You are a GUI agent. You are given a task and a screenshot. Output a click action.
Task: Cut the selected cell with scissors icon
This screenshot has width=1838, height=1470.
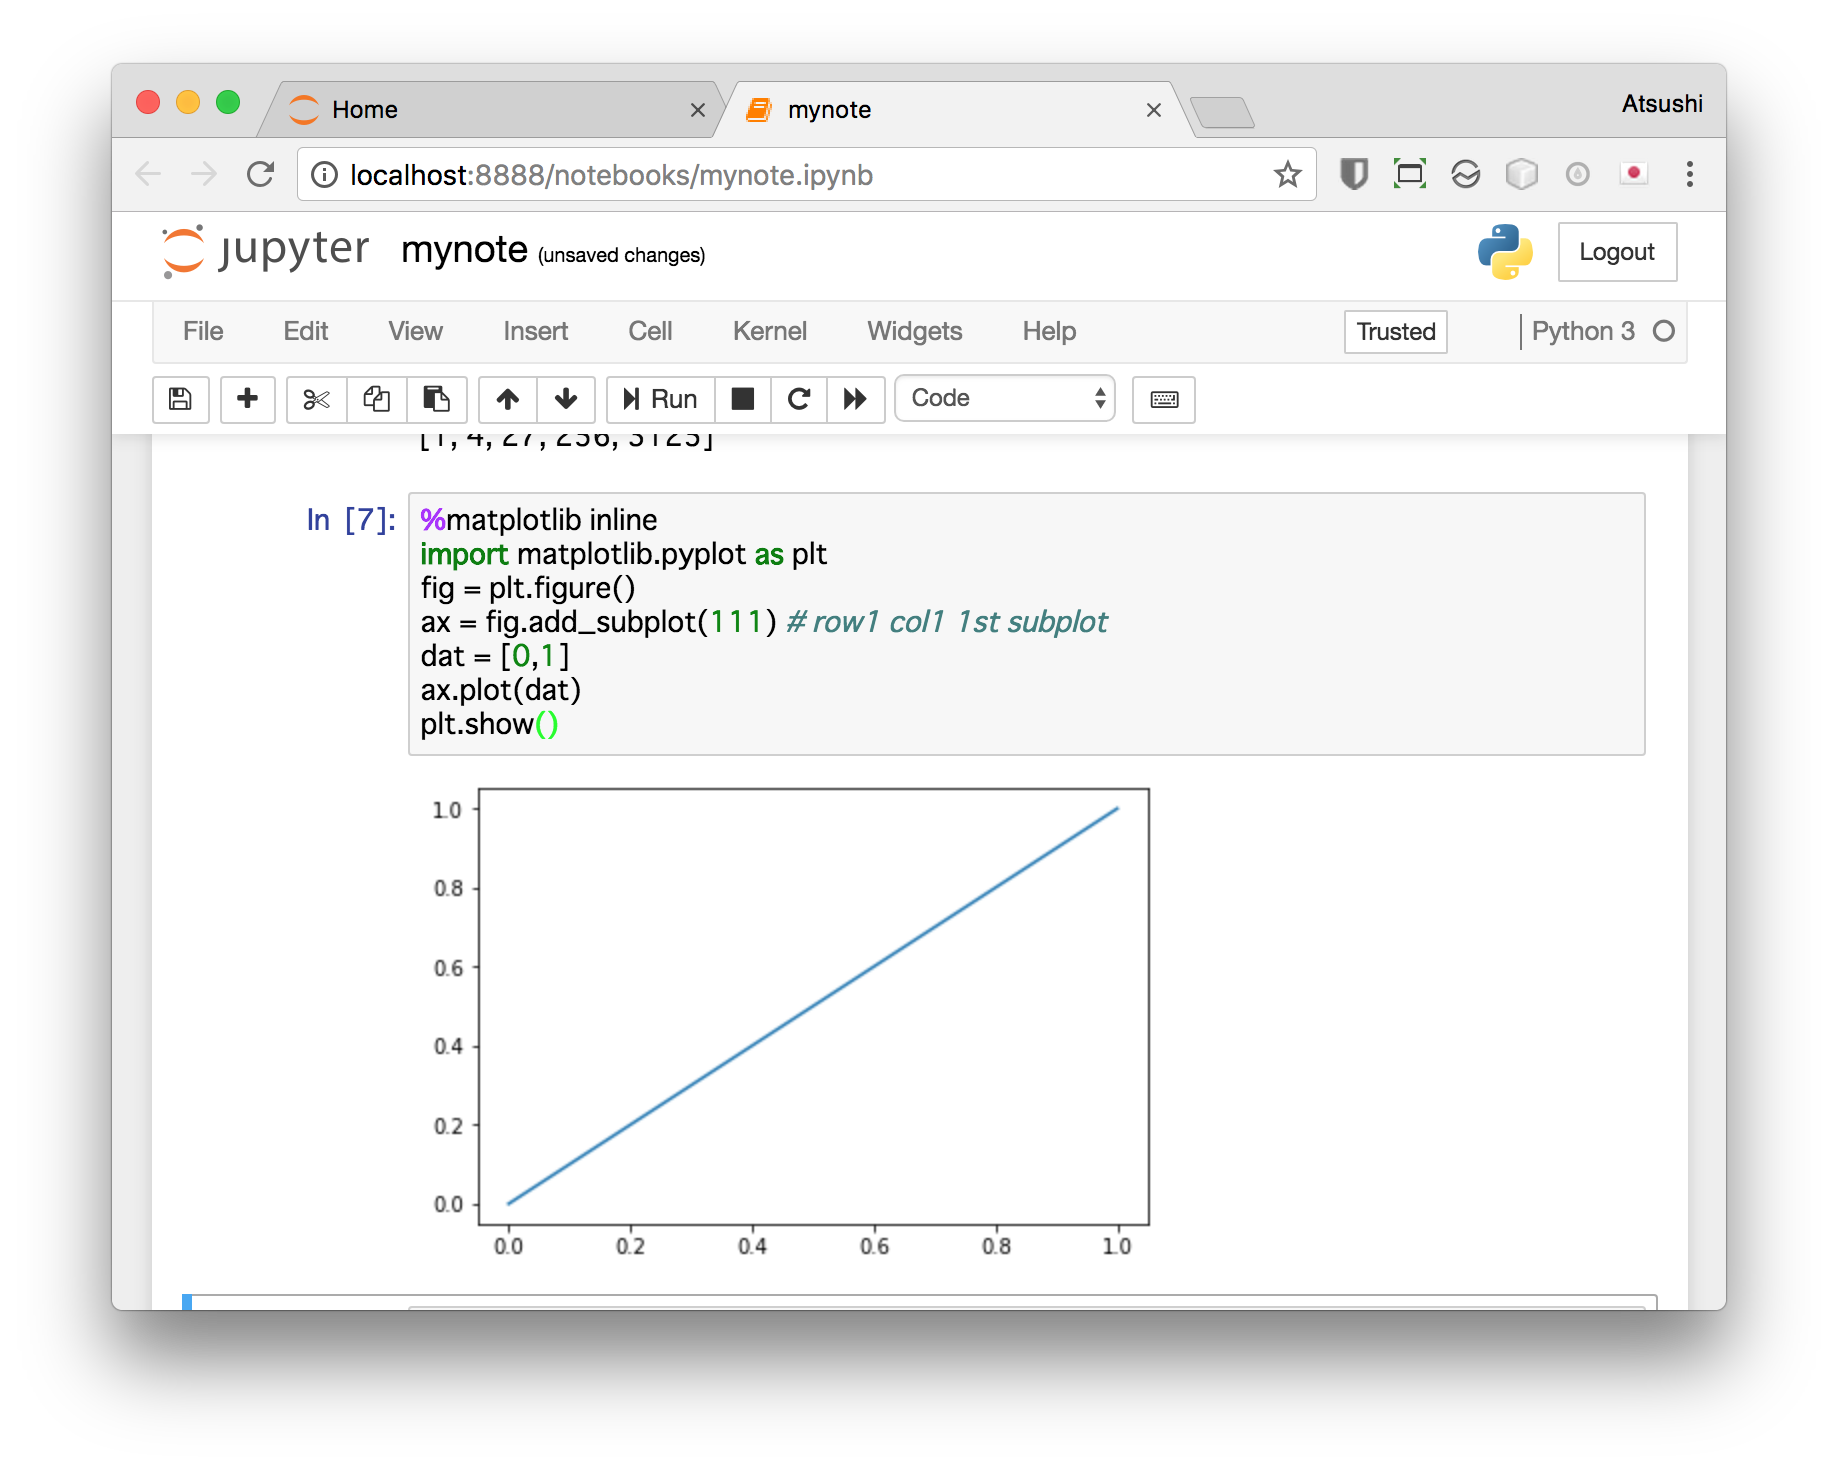click(316, 400)
